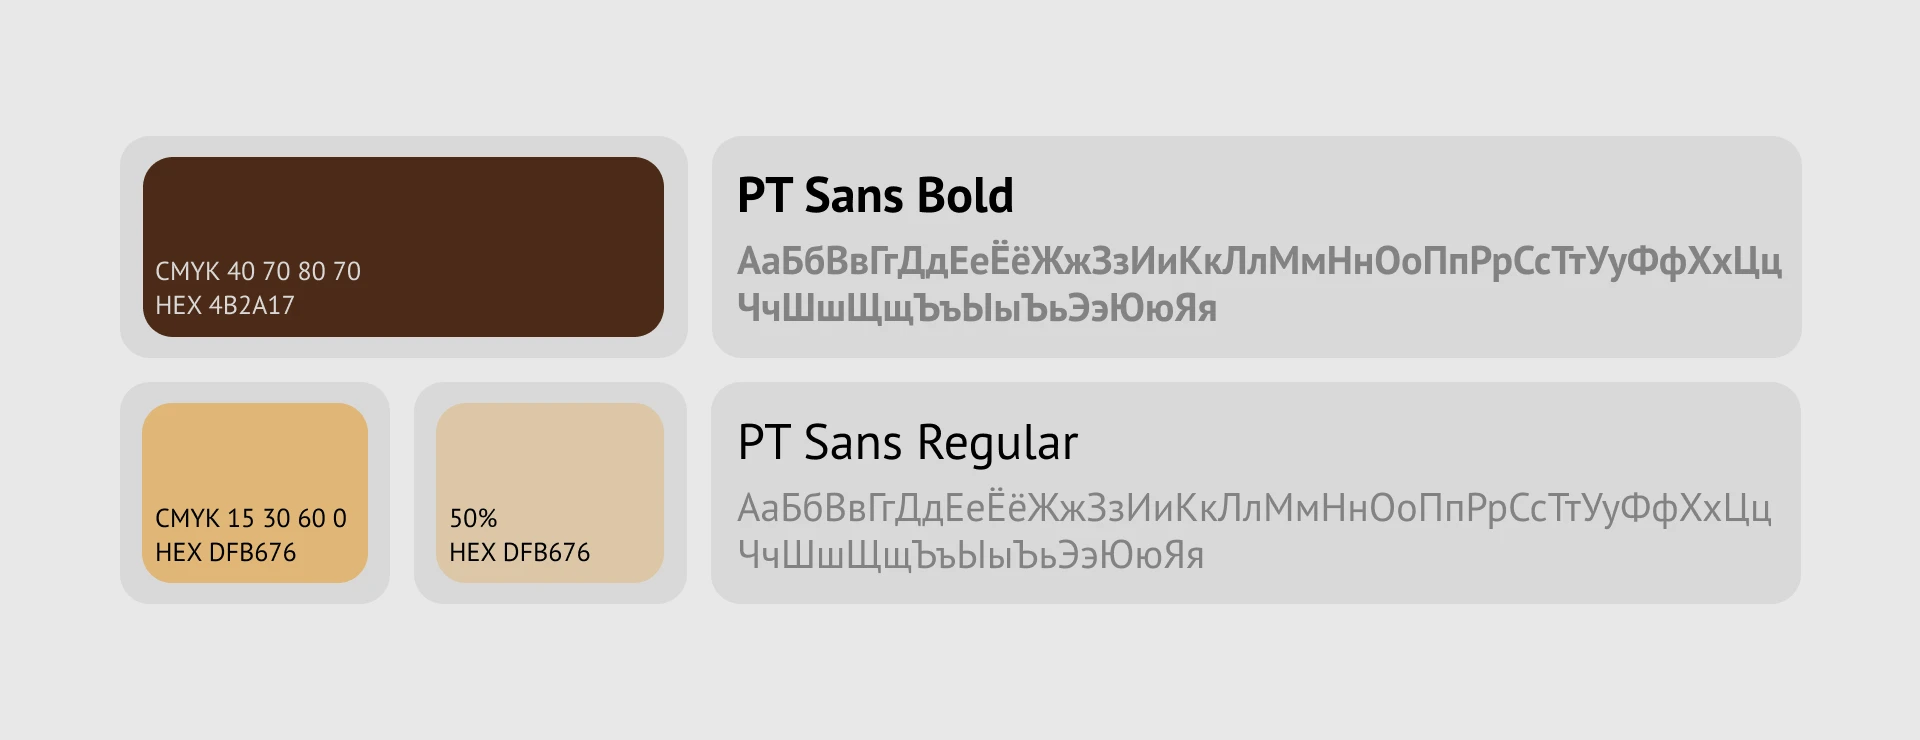Click HEX DFB676 below the 50% label

tap(520, 552)
